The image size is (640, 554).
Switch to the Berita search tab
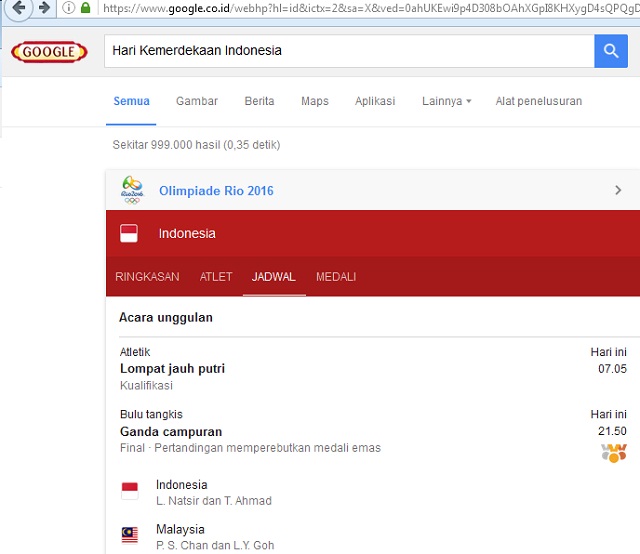(259, 101)
